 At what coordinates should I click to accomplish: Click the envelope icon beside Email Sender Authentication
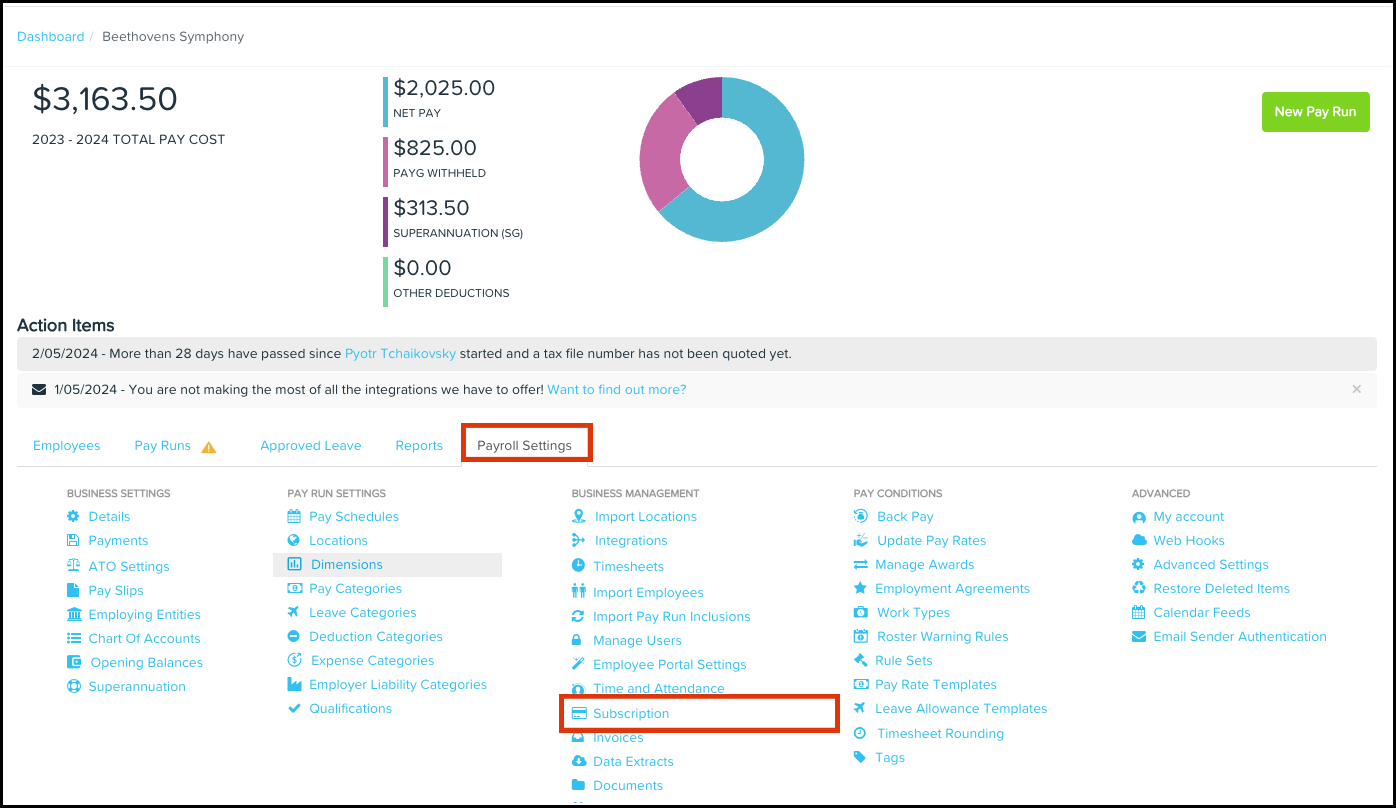click(x=1138, y=637)
